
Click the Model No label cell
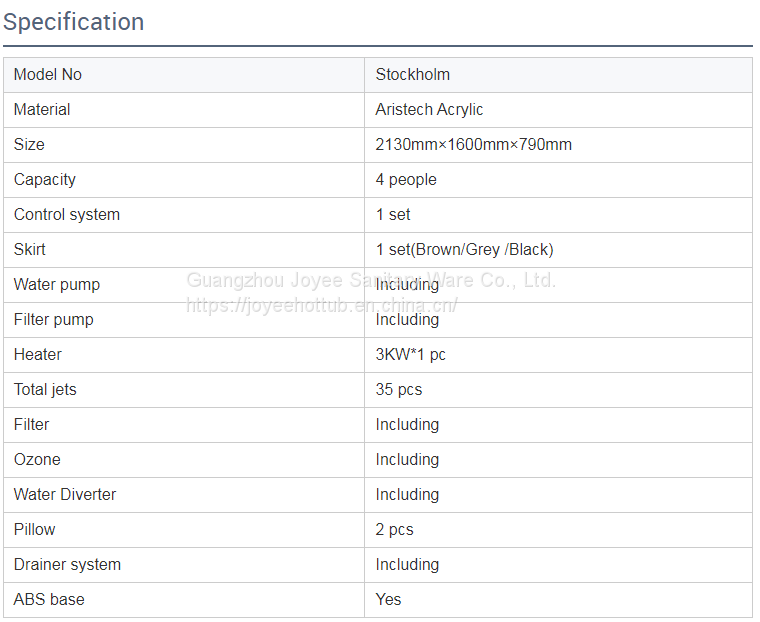tap(48, 75)
